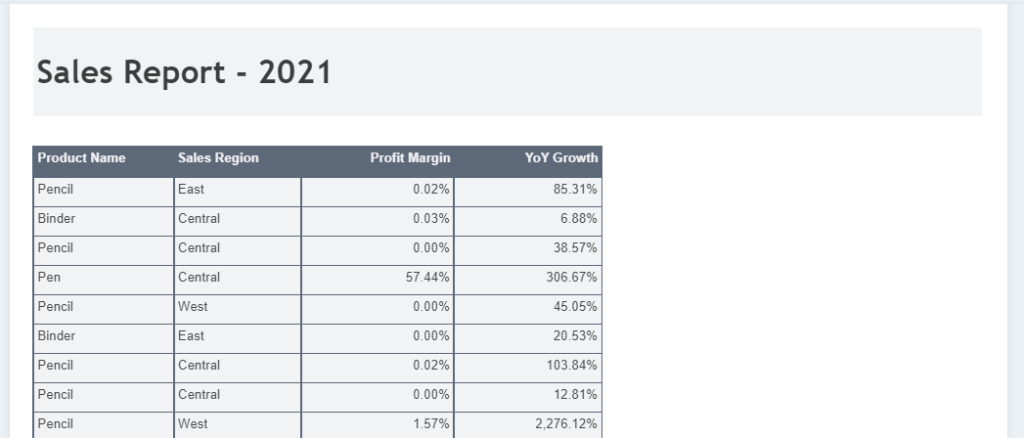Select the 45.05% growth cell
The image size is (1024, 438).
pyautogui.click(x=575, y=306)
